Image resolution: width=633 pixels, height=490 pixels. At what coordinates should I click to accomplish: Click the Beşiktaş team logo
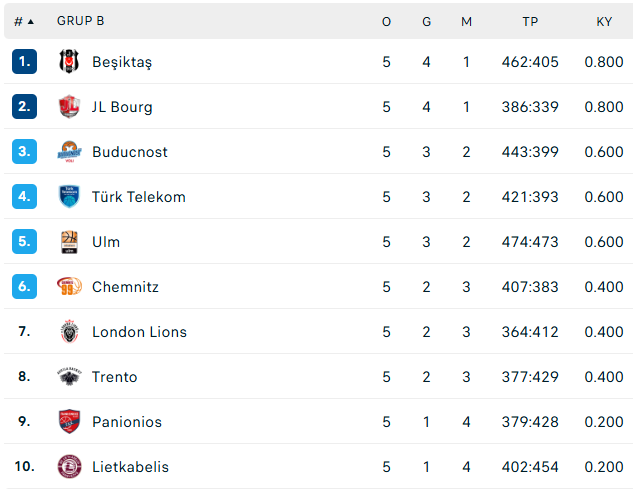tap(69, 62)
